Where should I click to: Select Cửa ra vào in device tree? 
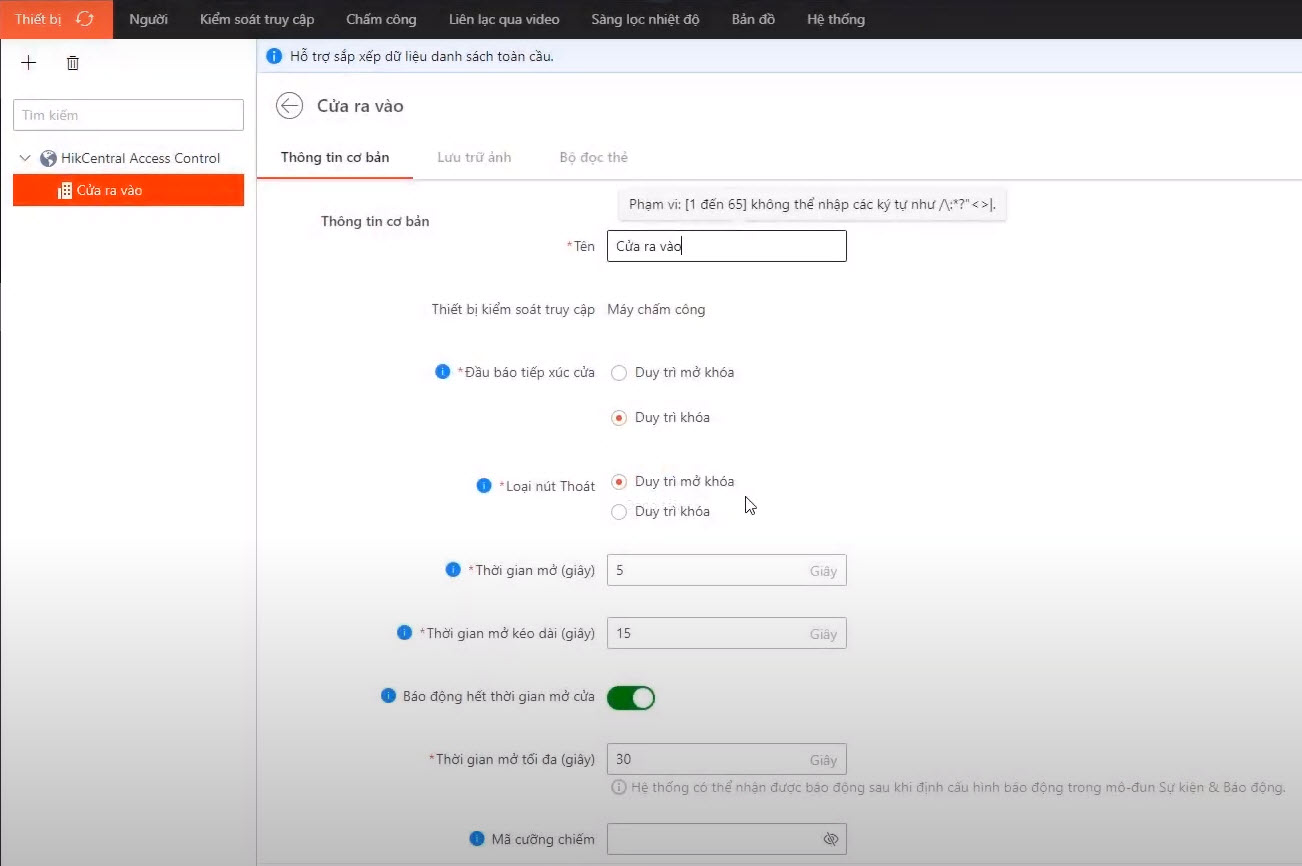point(110,190)
